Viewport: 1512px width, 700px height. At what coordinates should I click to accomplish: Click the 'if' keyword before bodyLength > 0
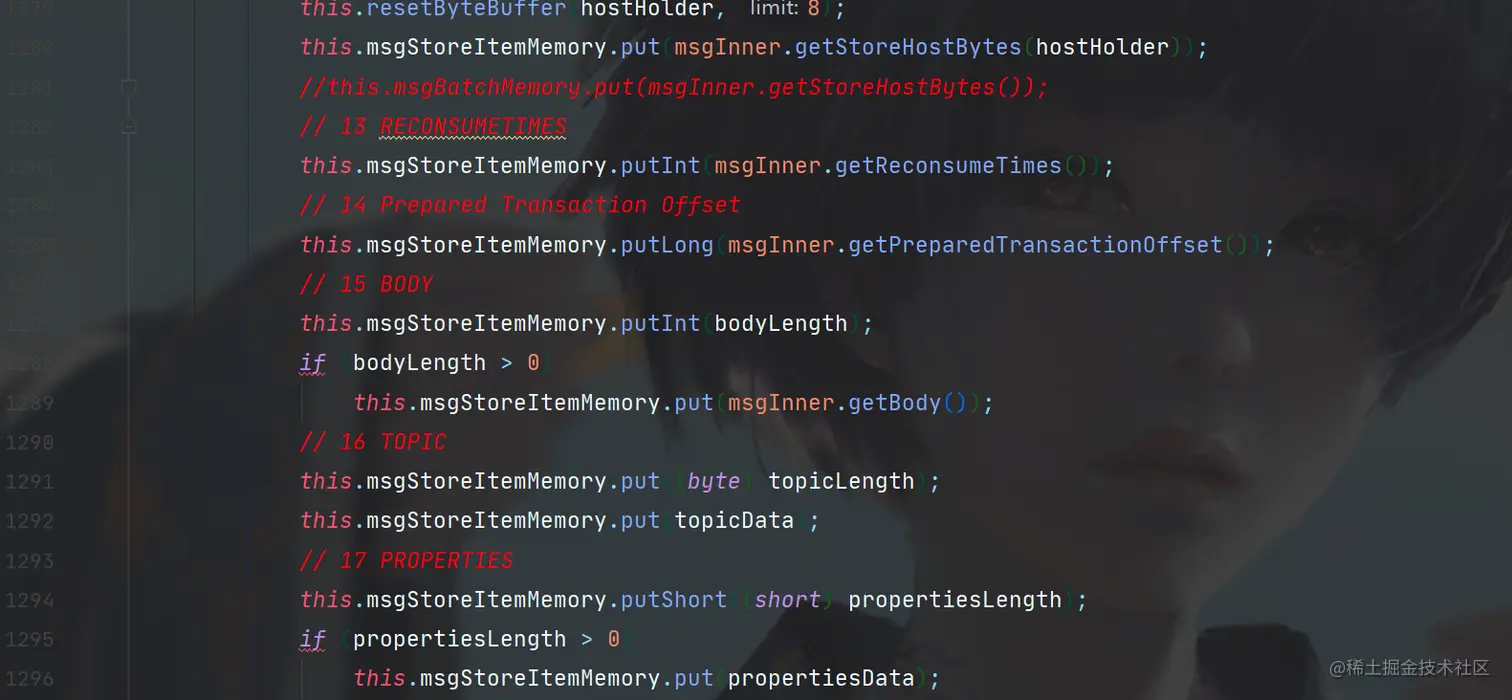tap(313, 363)
